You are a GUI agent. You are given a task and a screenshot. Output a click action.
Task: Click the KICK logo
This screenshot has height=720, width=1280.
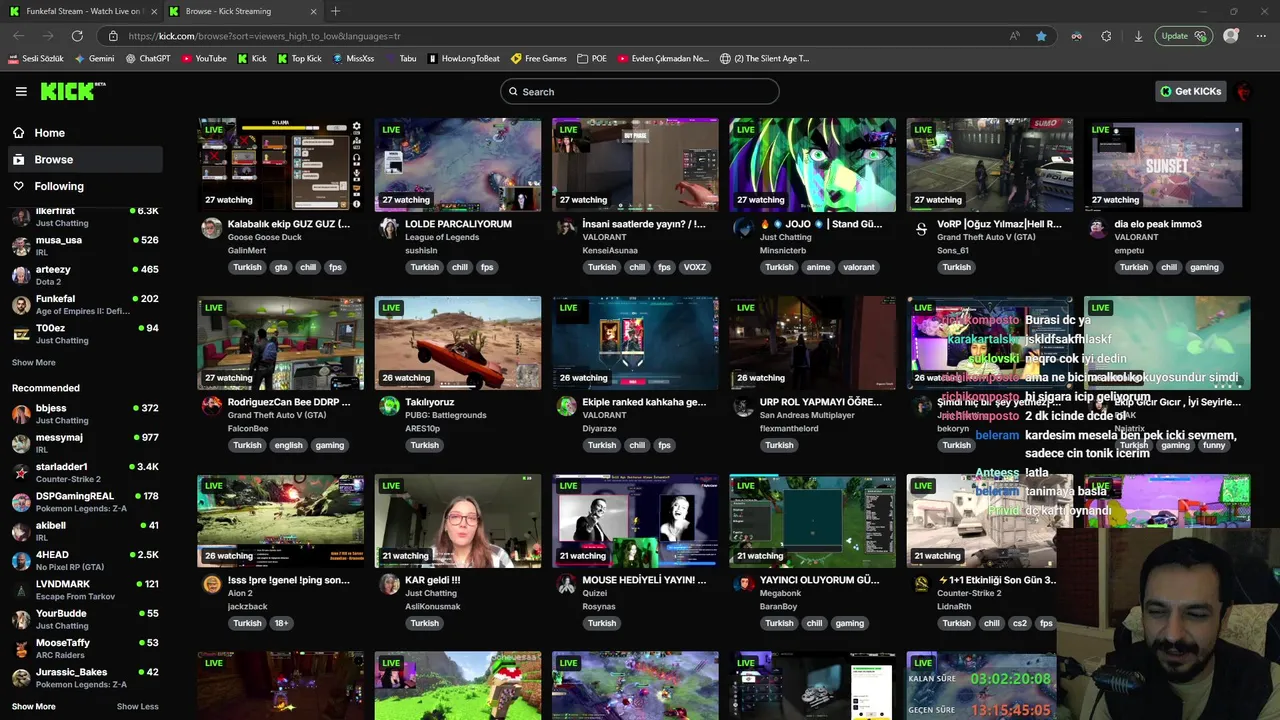pos(73,91)
